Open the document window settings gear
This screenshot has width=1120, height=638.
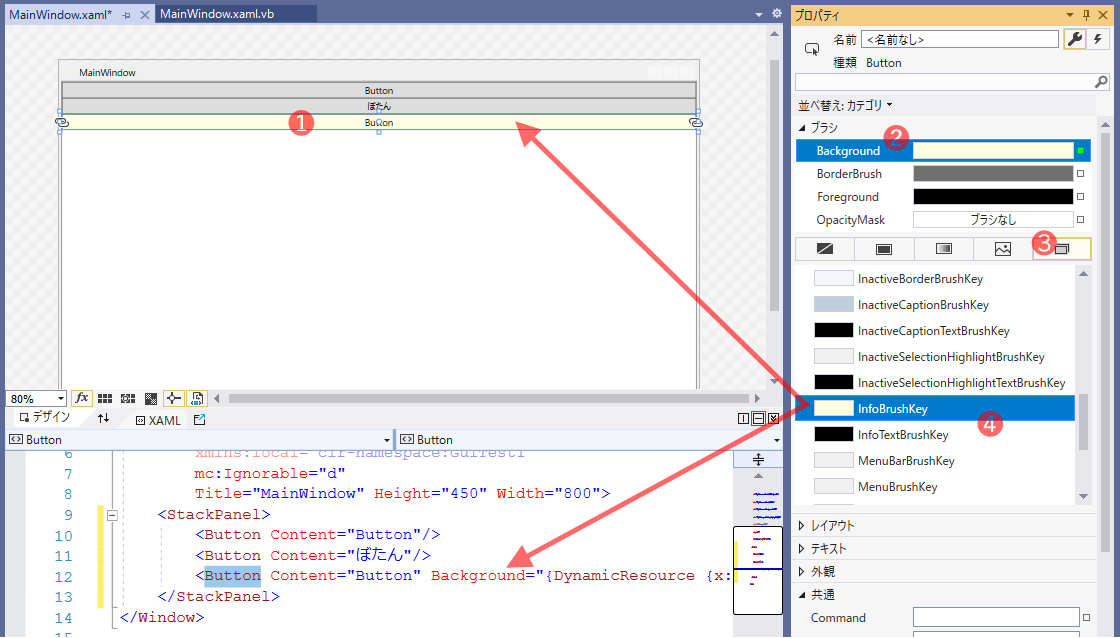(777, 14)
